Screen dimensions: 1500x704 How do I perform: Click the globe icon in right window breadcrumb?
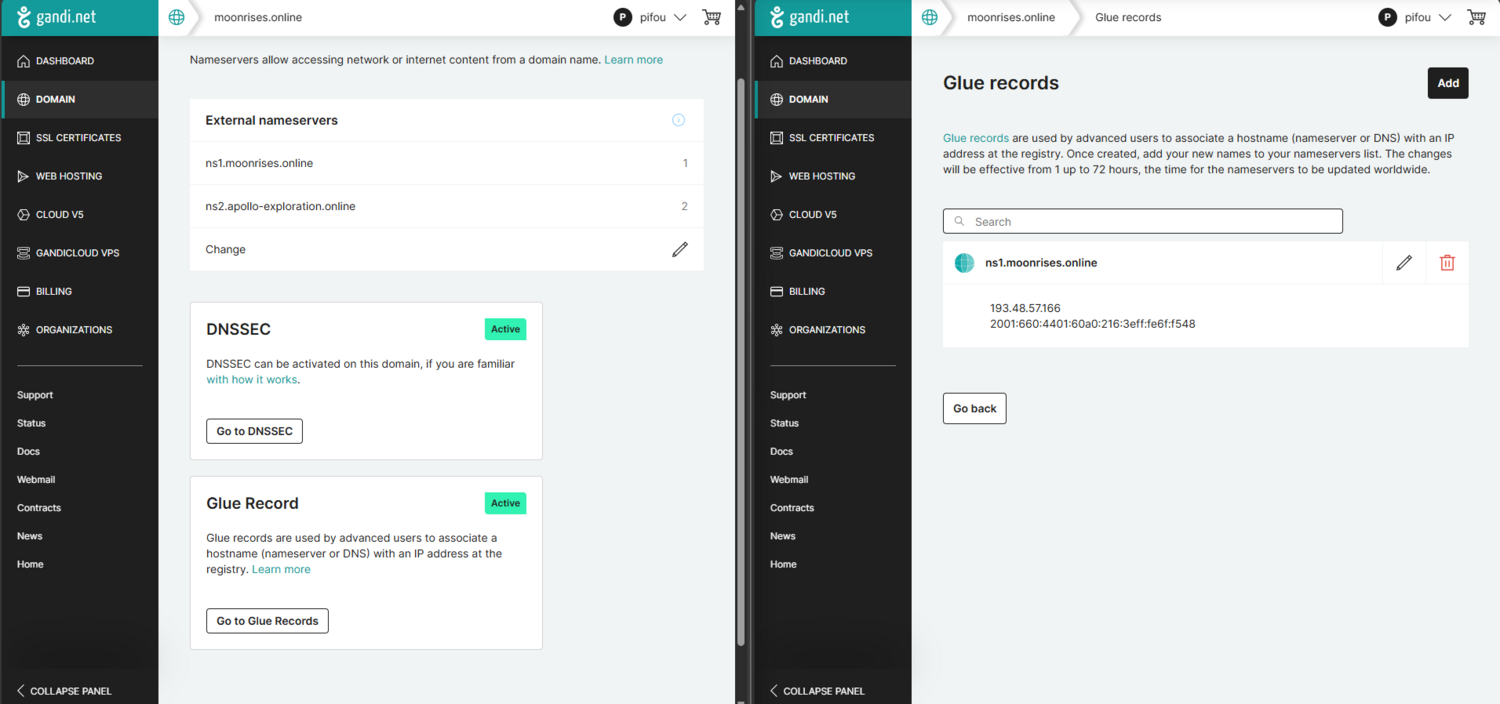[x=930, y=17]
